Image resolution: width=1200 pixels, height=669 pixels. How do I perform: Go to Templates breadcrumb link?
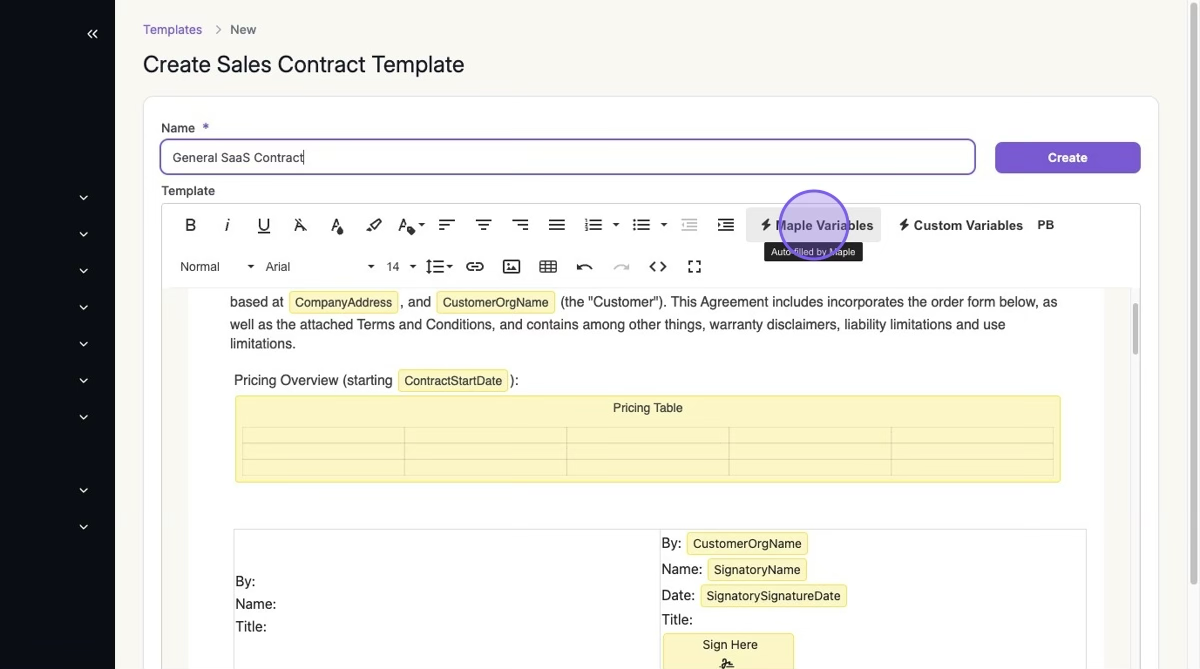click(172, 30)
